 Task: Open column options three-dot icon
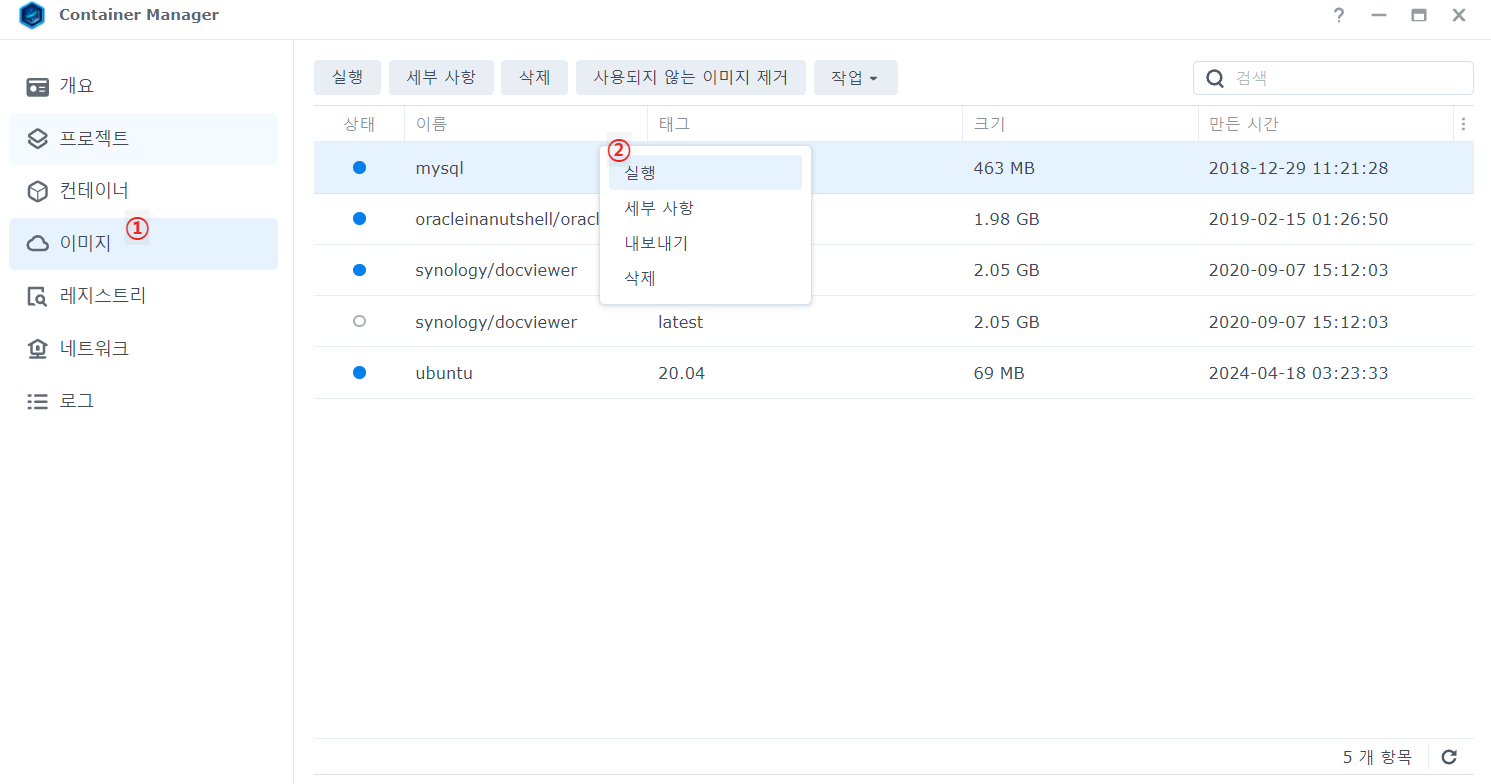1463,124
